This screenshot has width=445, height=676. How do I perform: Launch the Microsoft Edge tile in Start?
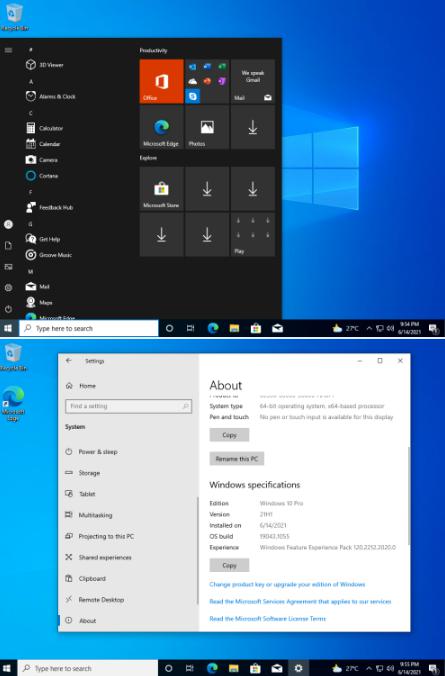pyautogui.click(x=162, y=128)
